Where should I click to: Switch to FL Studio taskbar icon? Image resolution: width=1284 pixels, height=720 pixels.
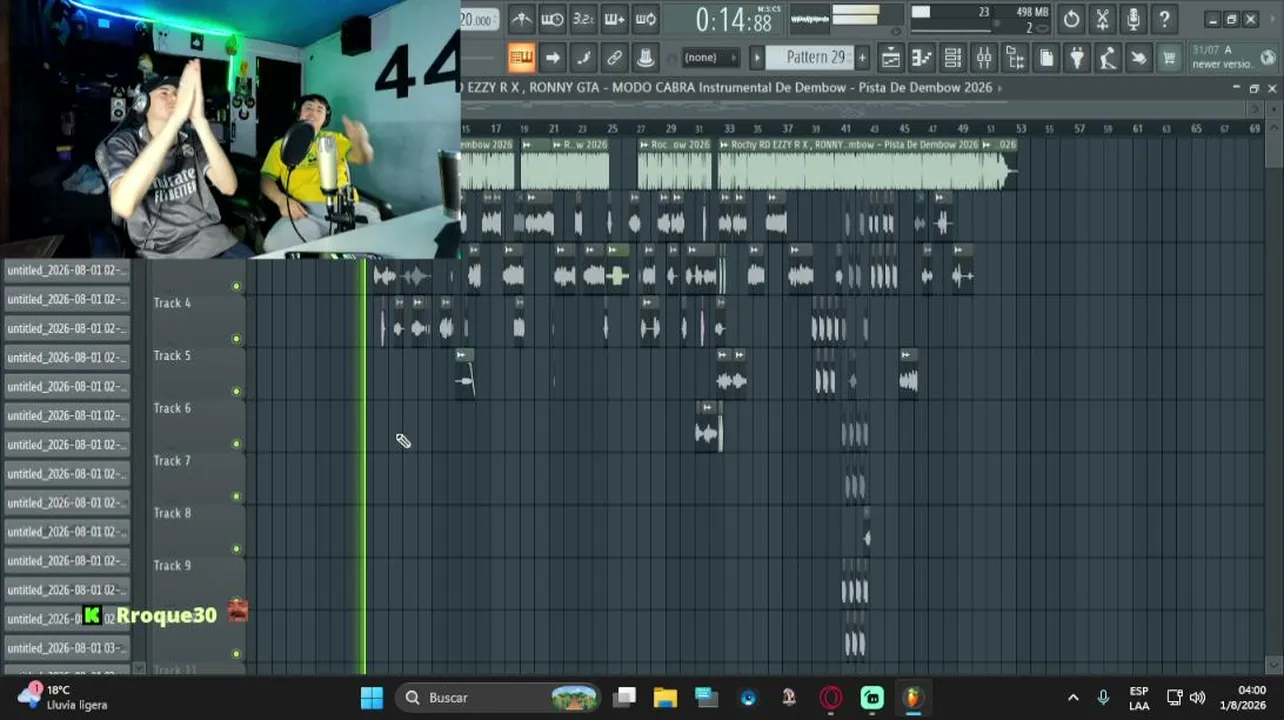click(912, 698)
